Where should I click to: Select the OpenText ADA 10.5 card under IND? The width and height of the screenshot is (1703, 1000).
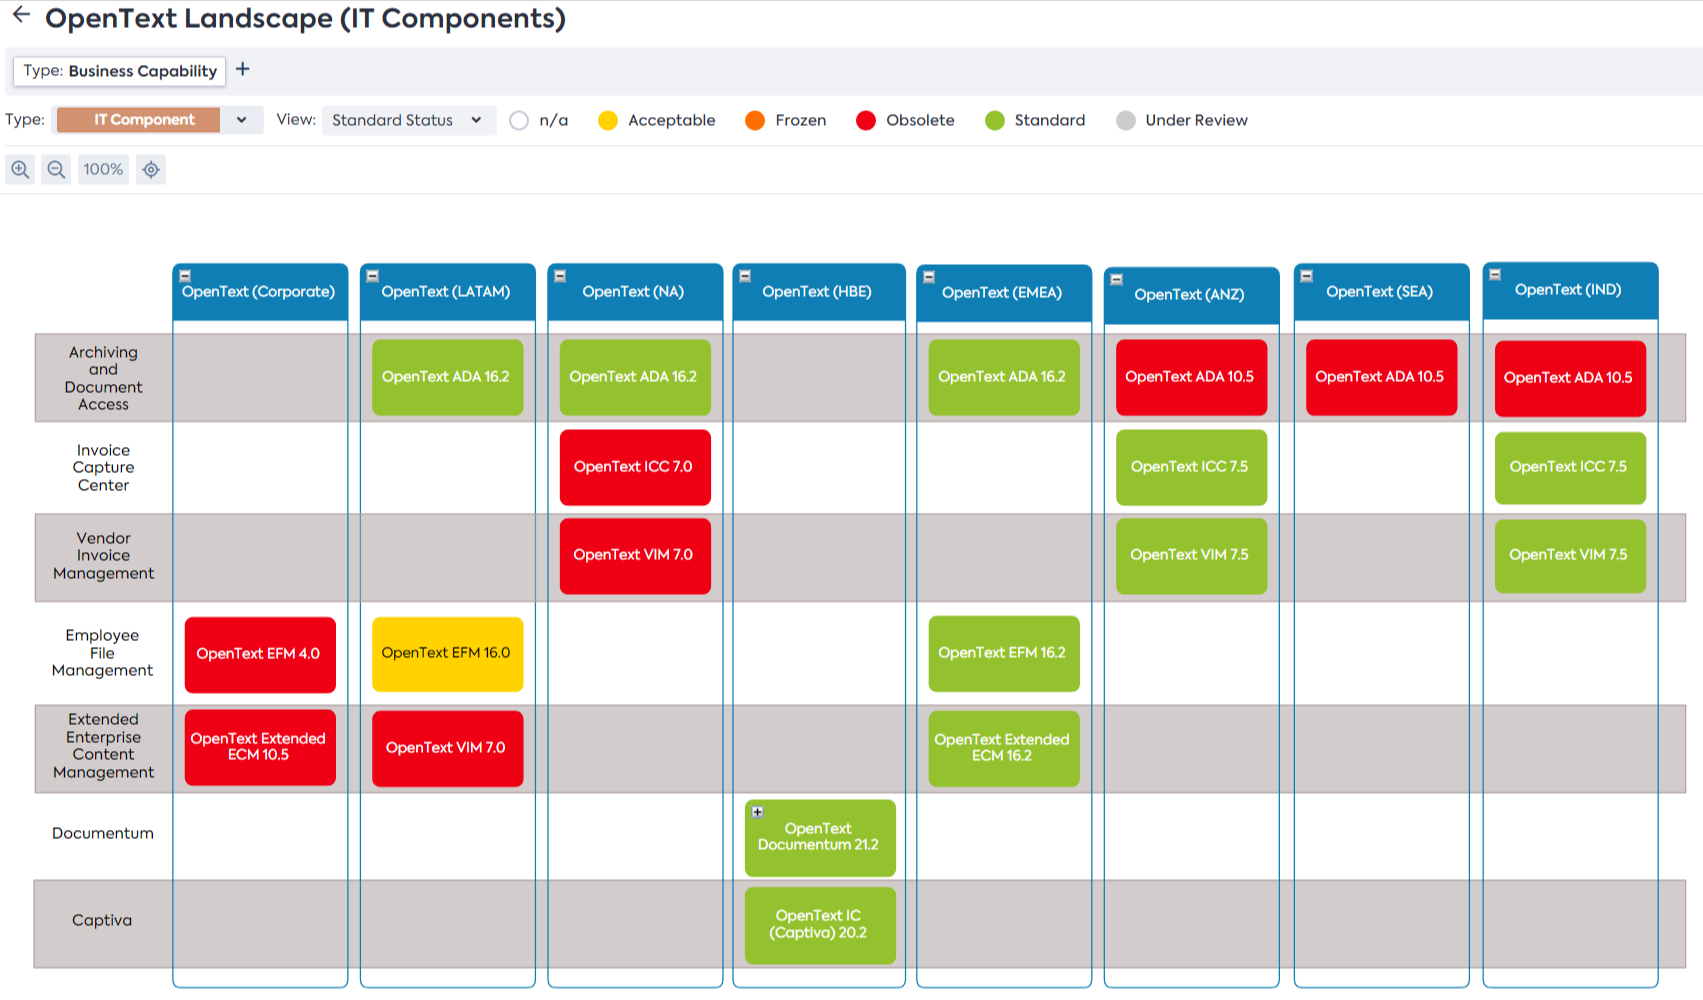1570,378
